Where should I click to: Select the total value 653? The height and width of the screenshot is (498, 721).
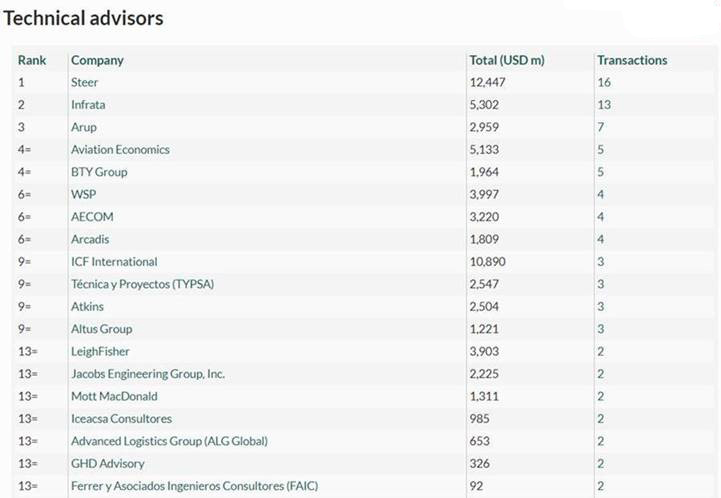pyautogui.click(x=479, y=441)
